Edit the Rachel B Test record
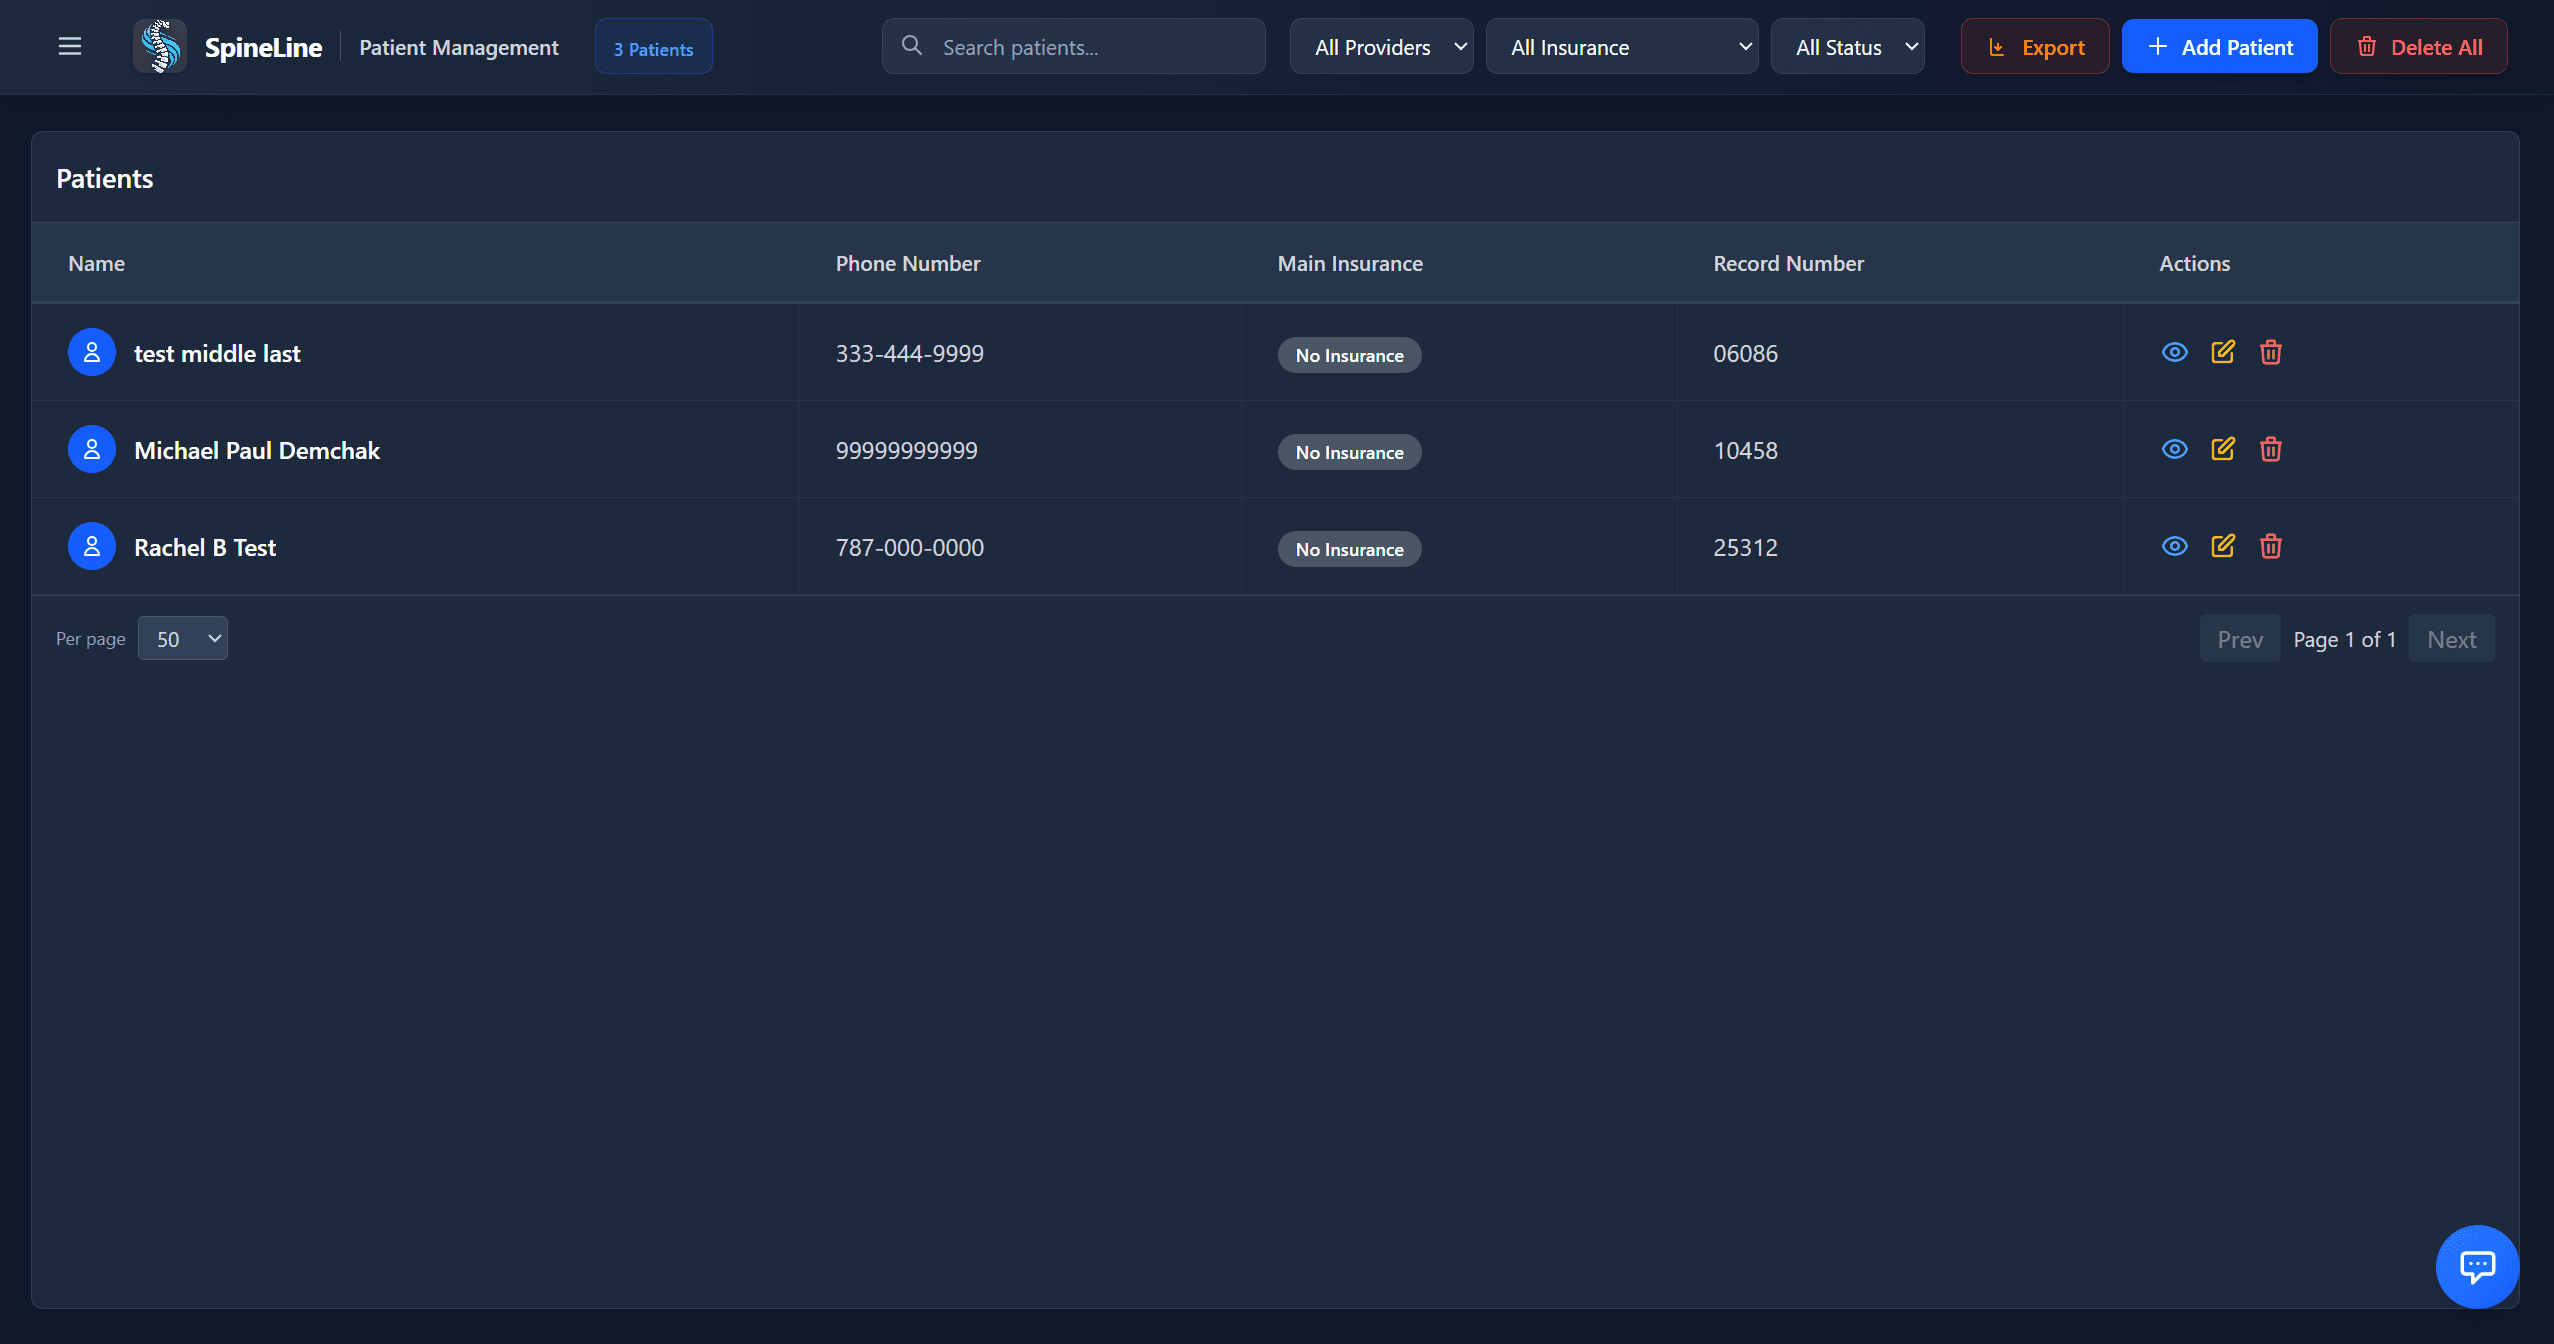2554x1344 pixels. point(2222,546)
